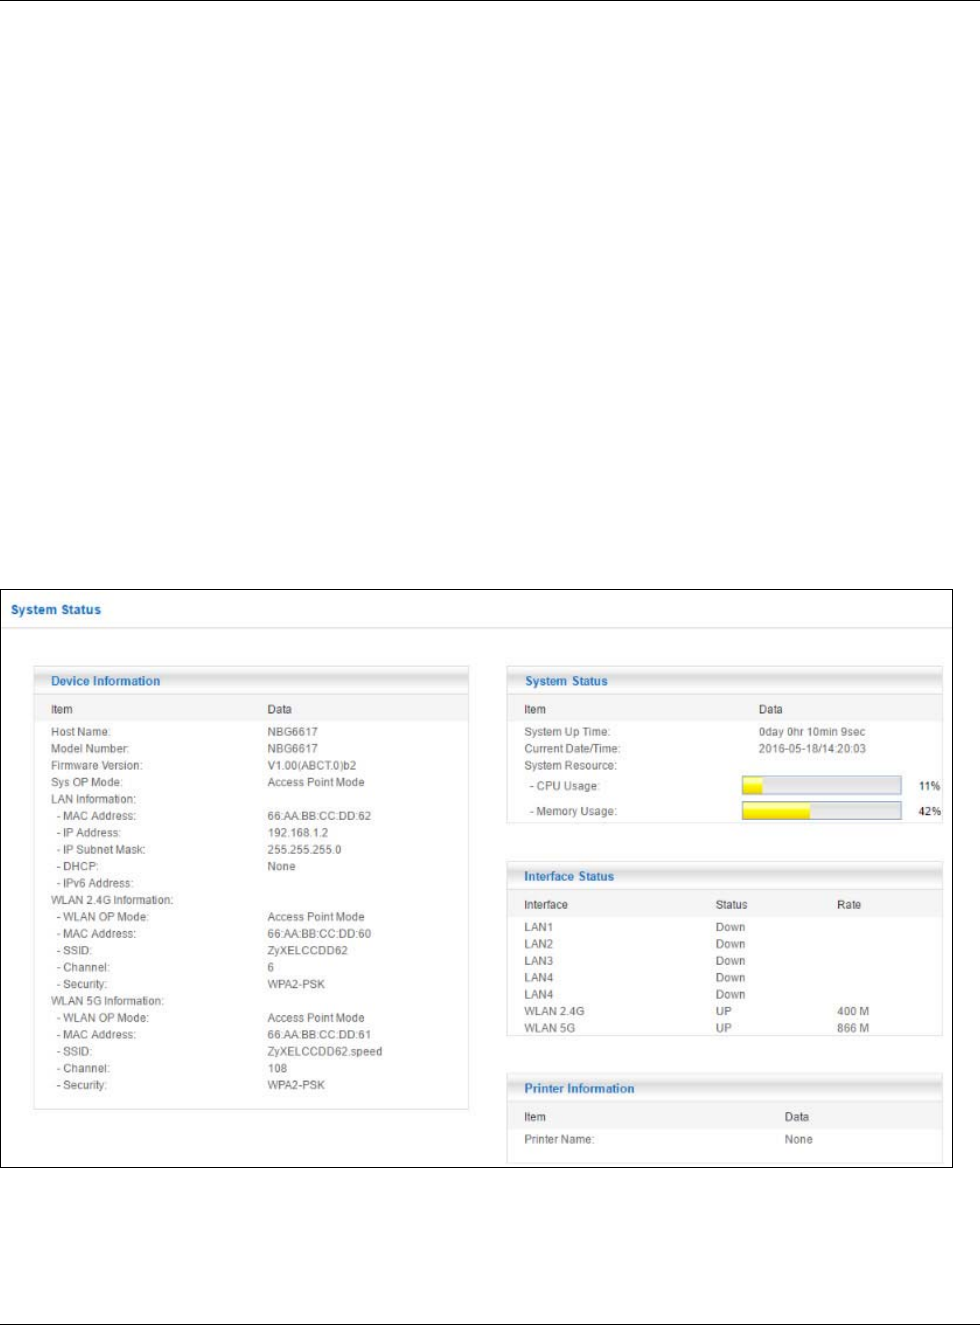This screenshot has height=1325, width=980.
Task: Click the memory usage value 42%
Action: [929, 811]
